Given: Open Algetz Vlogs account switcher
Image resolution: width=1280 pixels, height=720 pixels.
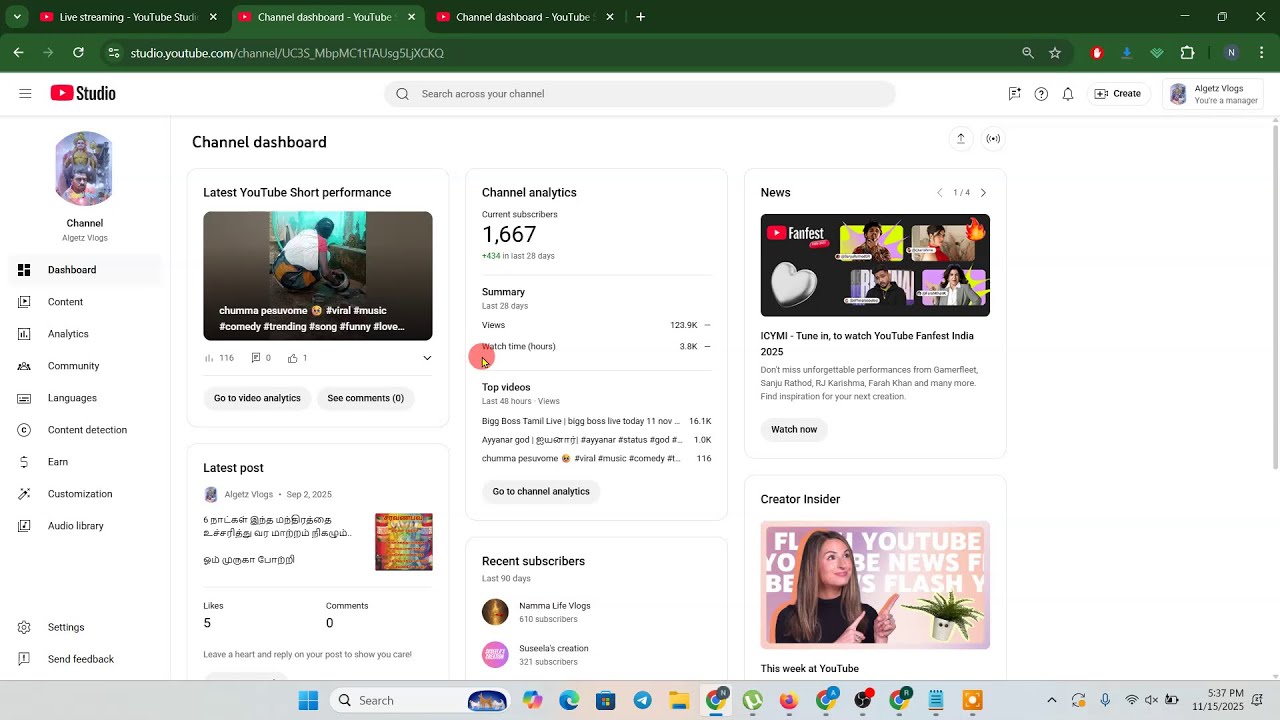Looking at the screenshot, I should tap(1212, 94).
